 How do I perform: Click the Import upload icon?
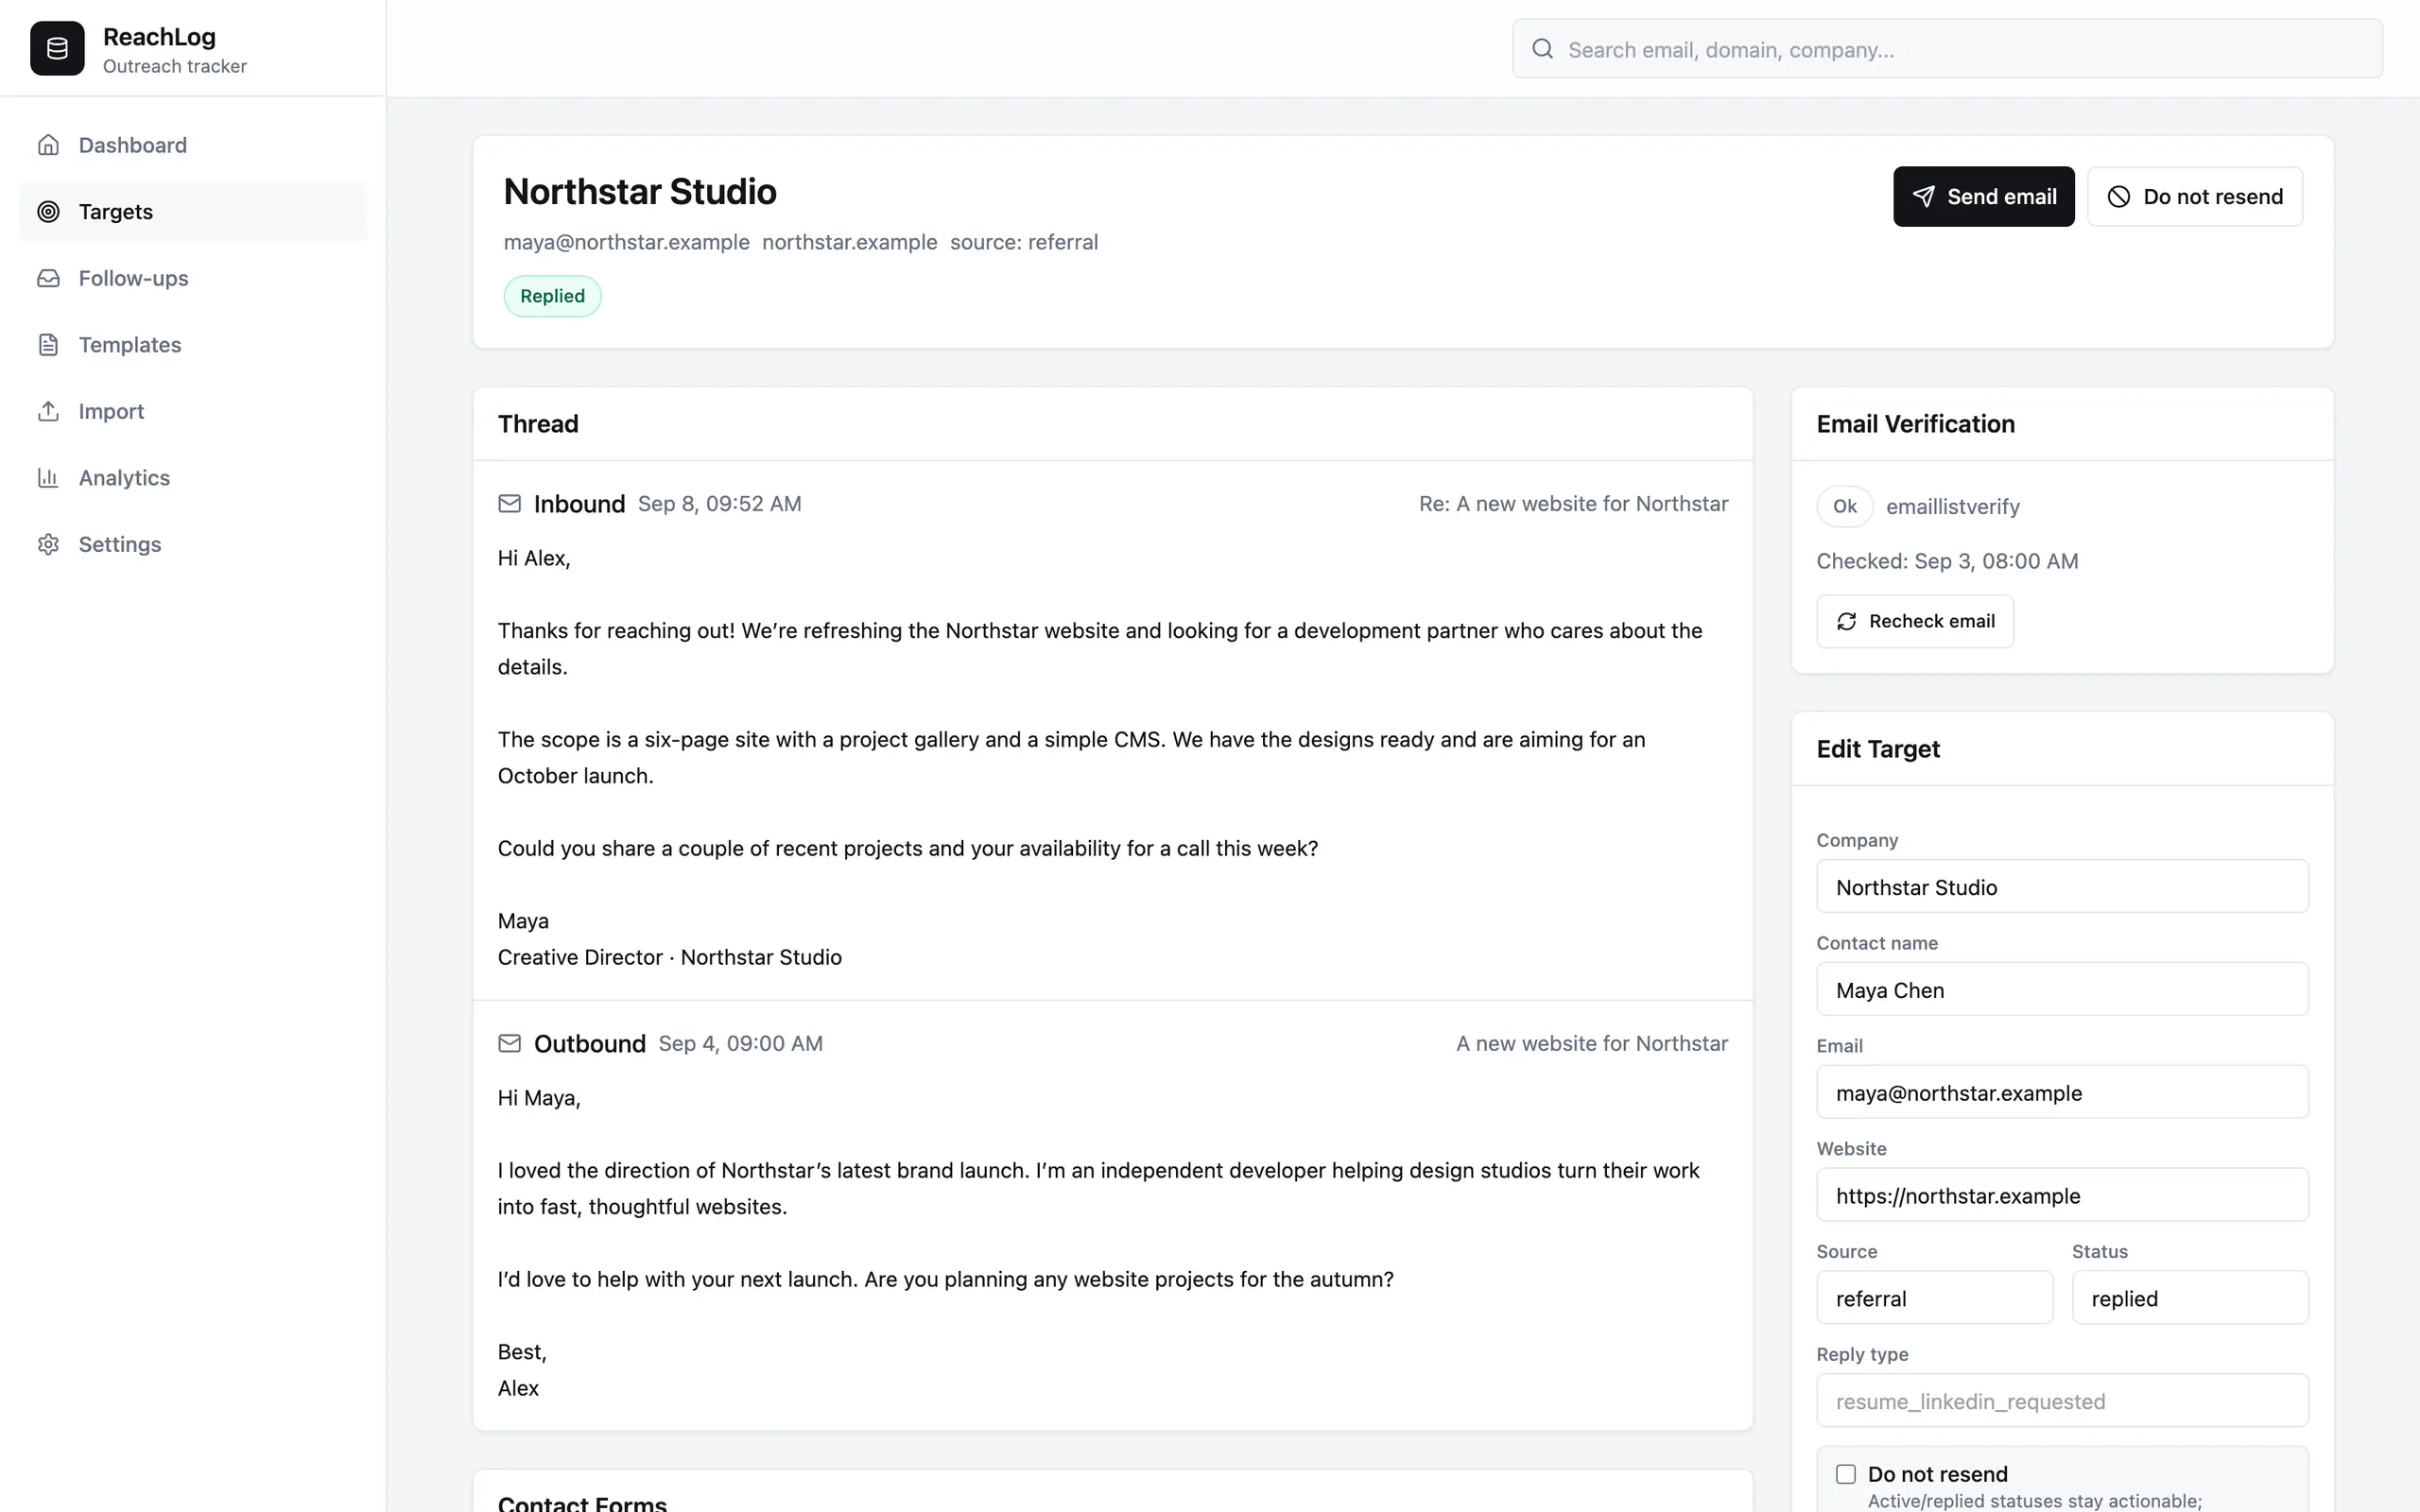48,411
